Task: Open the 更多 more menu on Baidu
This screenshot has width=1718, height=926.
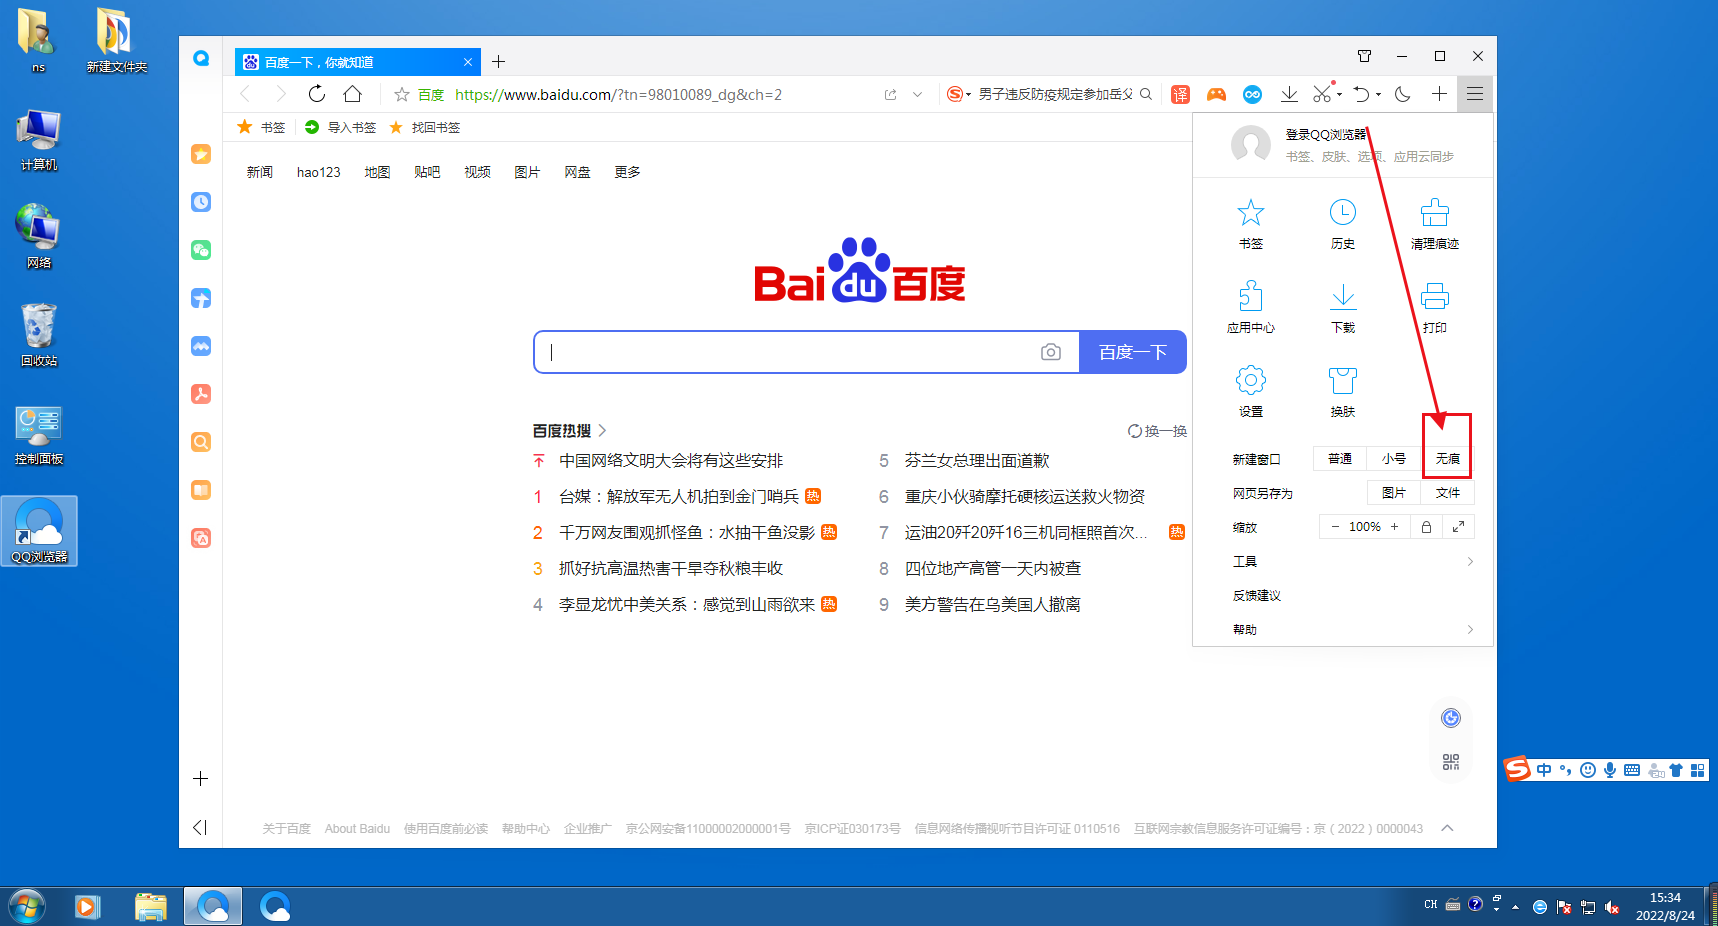Action: (x=627, y=172)
